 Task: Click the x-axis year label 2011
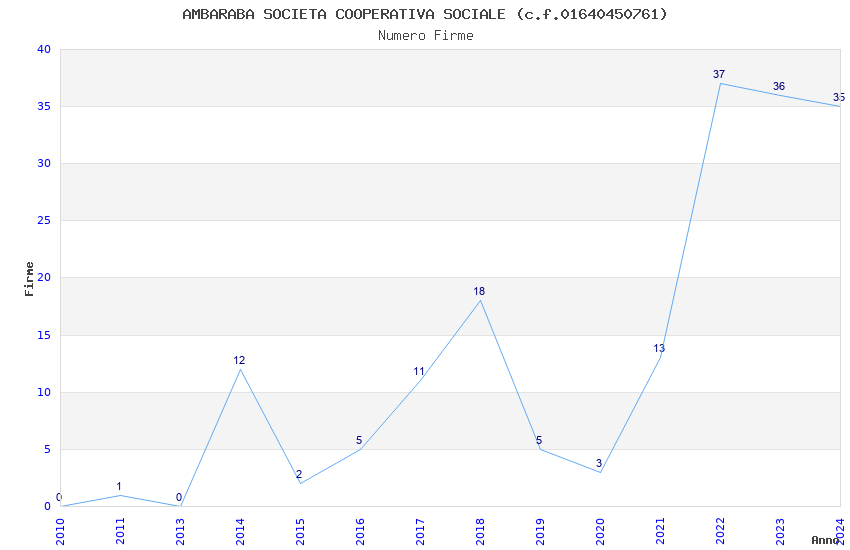(x=120, y=532)
